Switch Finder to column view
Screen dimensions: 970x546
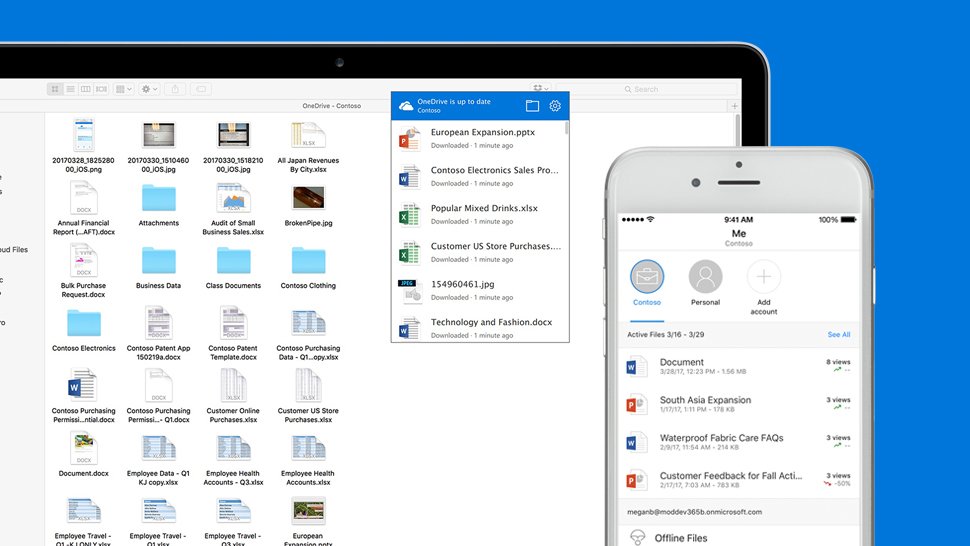(x=86, y=89)
